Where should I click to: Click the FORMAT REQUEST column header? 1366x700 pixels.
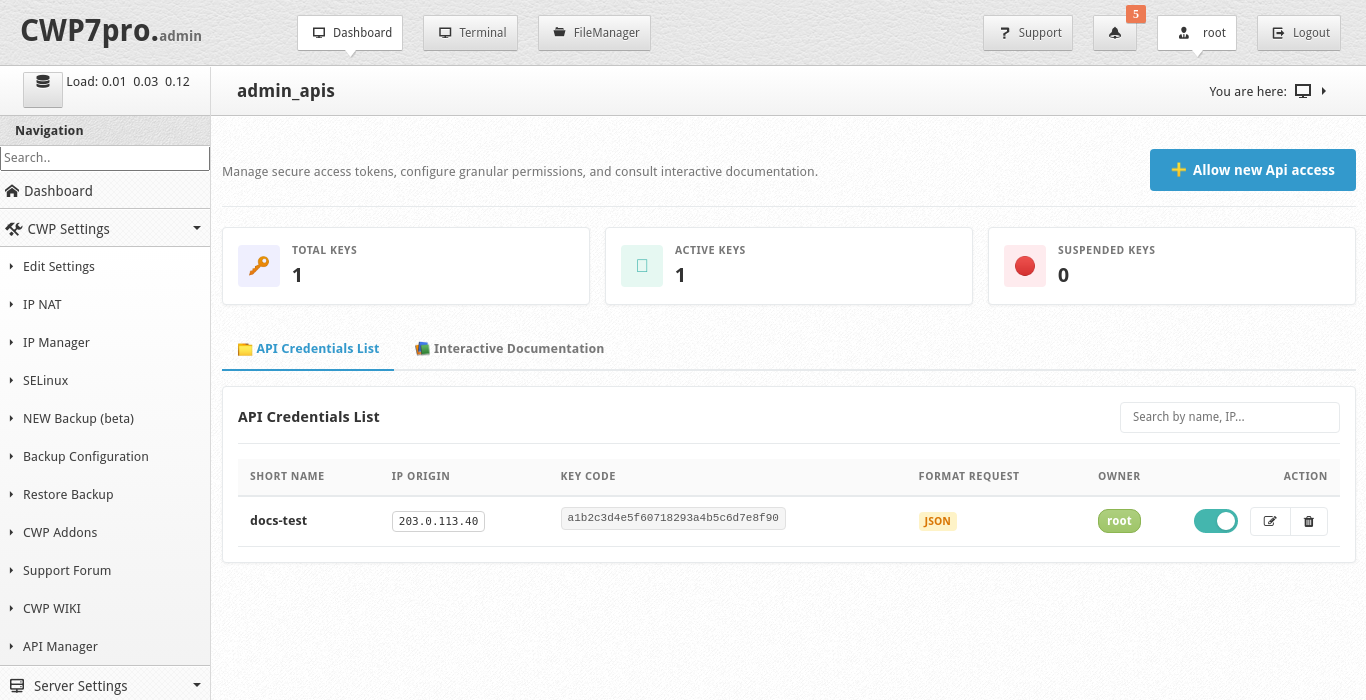tap(969, 476)
